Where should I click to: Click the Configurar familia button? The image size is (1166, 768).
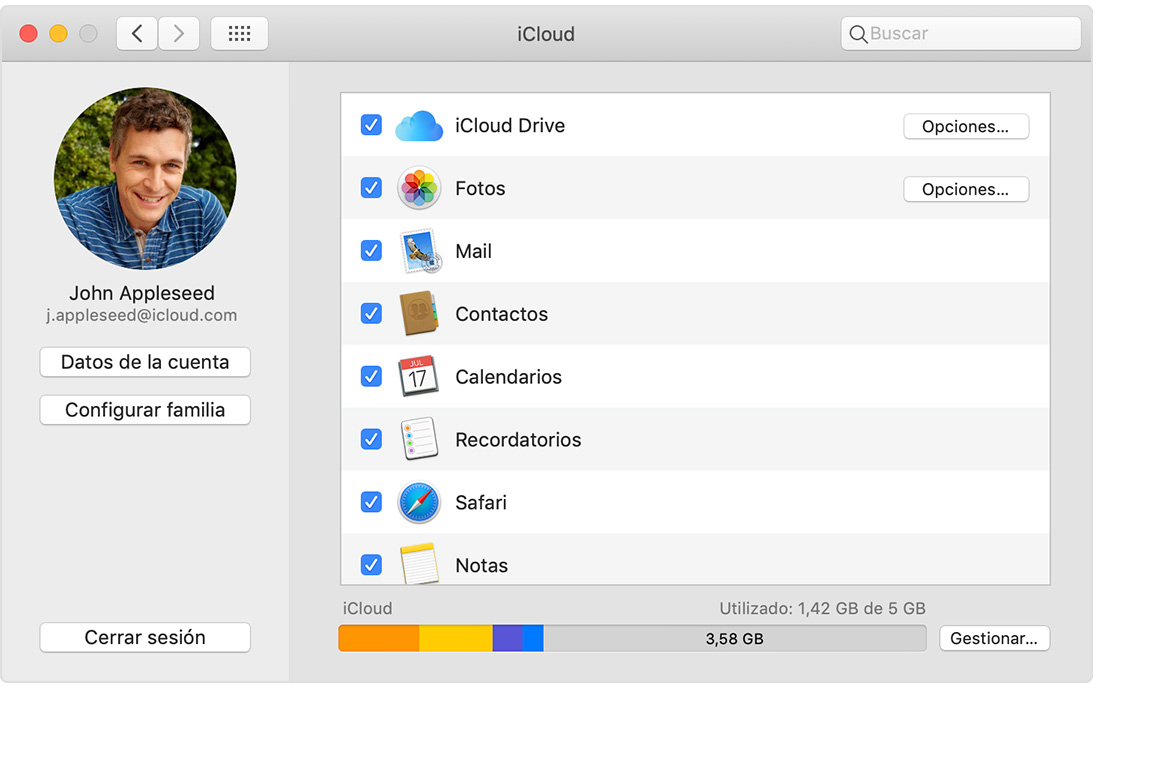point(145,410)
